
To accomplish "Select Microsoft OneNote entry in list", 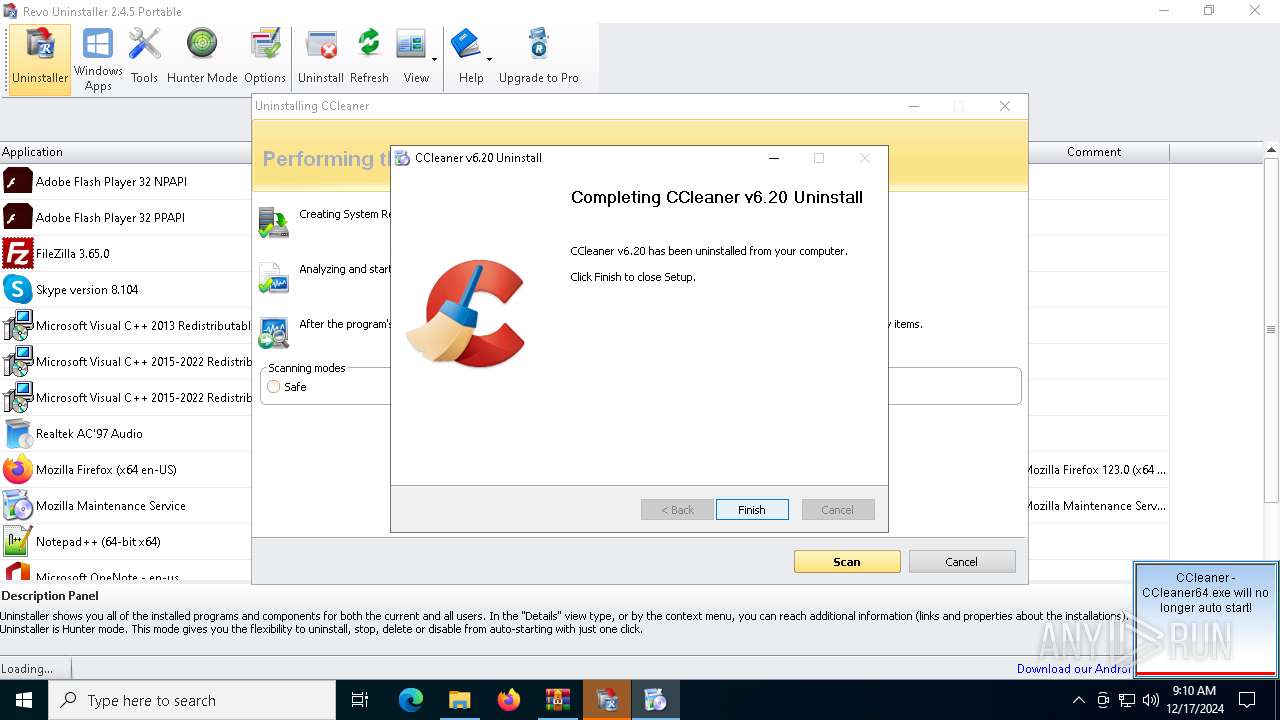I will (126, 573).
